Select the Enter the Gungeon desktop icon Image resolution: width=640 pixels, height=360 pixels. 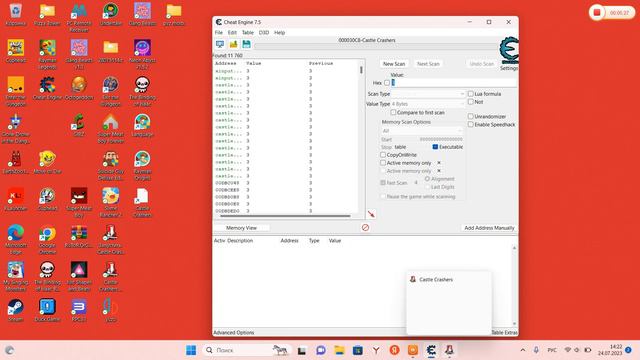pos(16,91)
